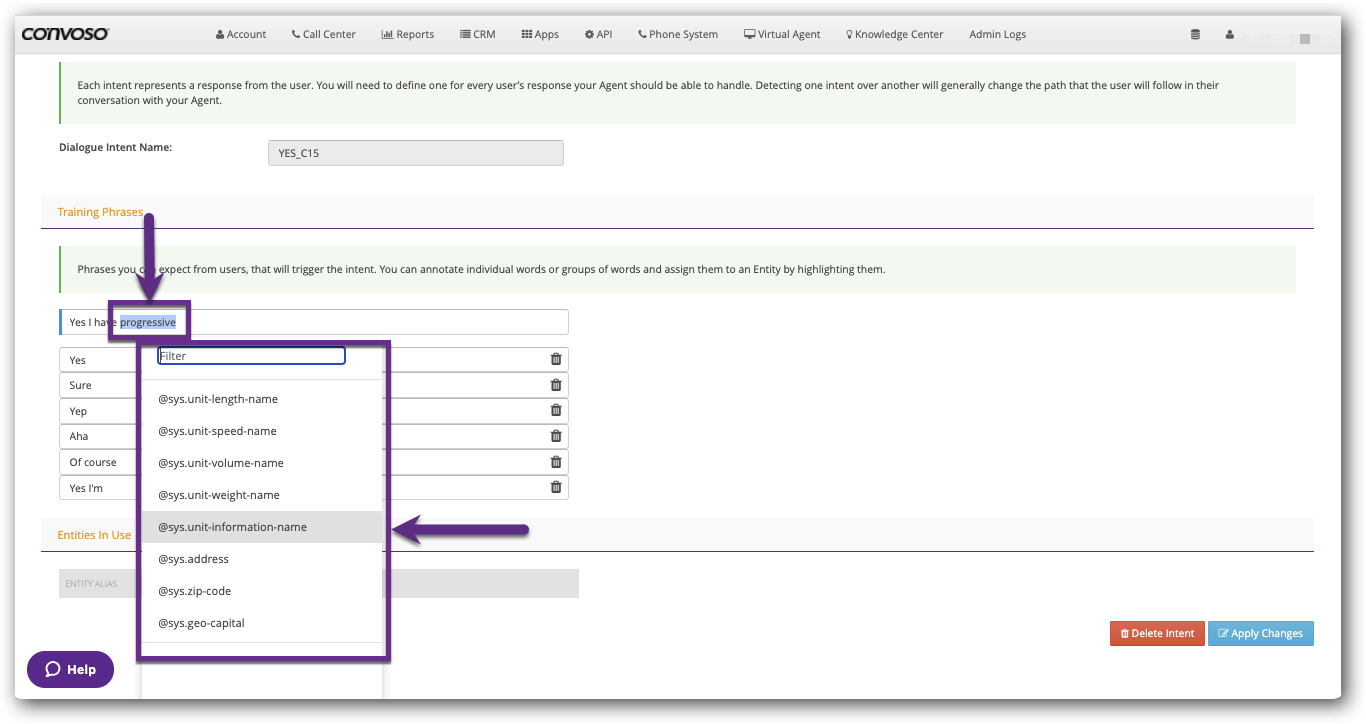Choose @sys.unit-length-name in dropdown list
1366x724 pixels.
(218, 399)
